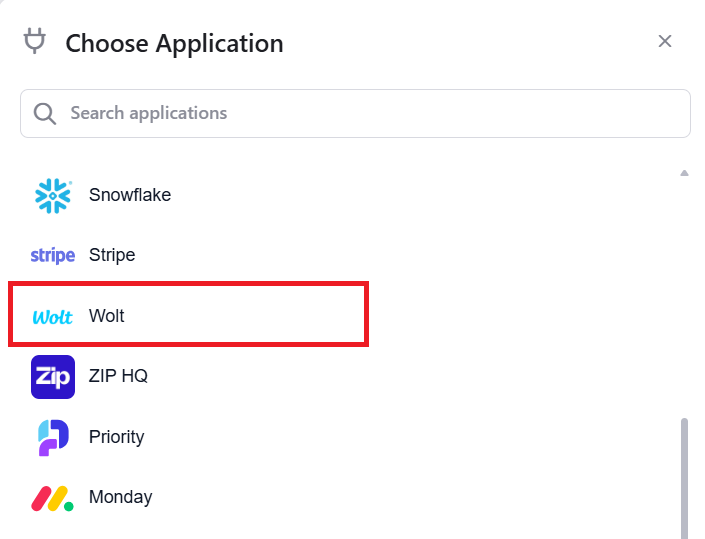Viewport: 705px width, 539px height.
Task: Click the Snowflake snowflake logo icon
Action: click(x=52, y=195)
